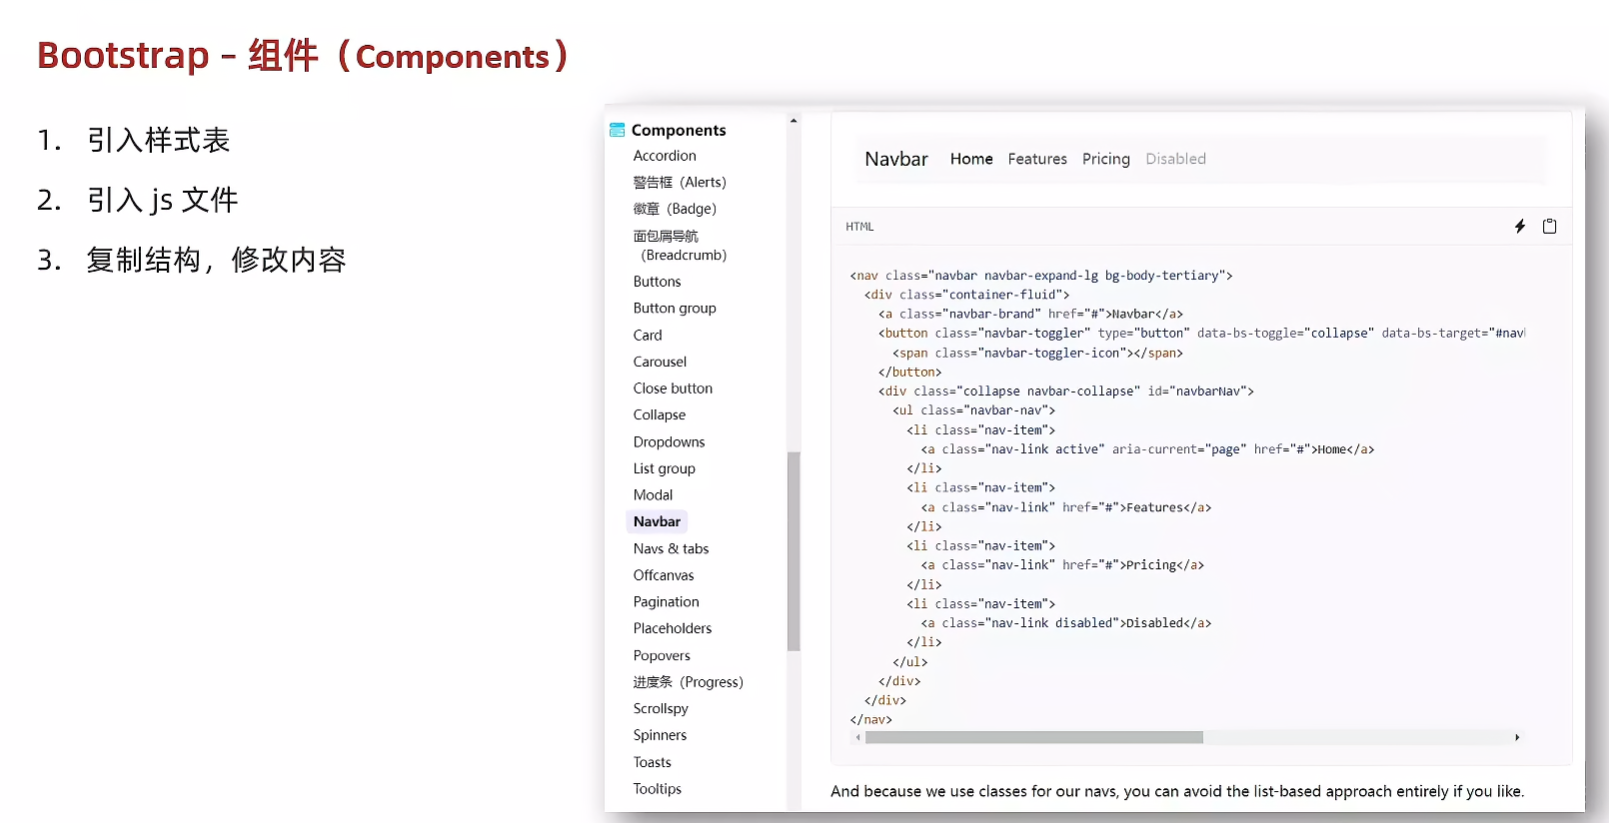
Task: Select Scrollspy in the sidebar
Action: coord(660,709)
